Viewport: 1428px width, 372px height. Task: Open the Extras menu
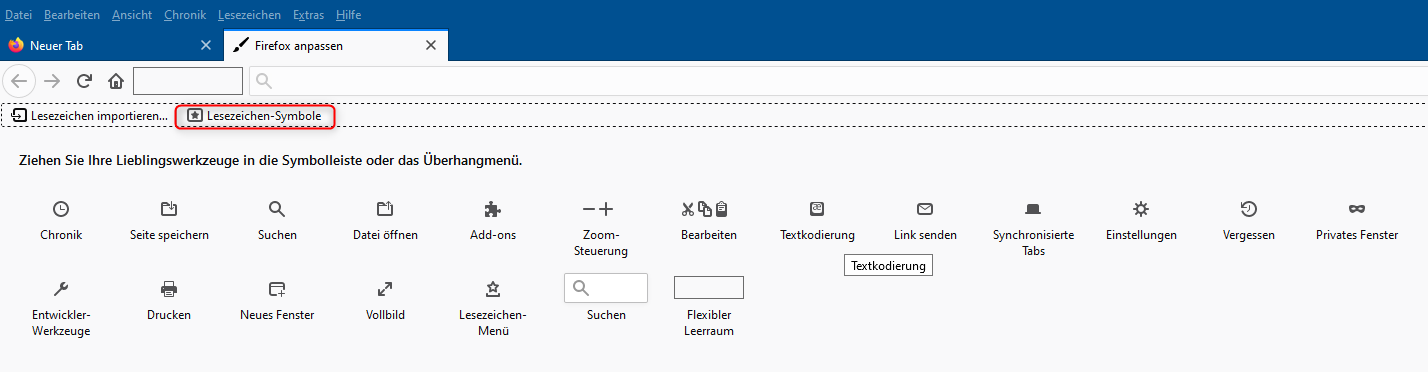(x=309, y=15)
